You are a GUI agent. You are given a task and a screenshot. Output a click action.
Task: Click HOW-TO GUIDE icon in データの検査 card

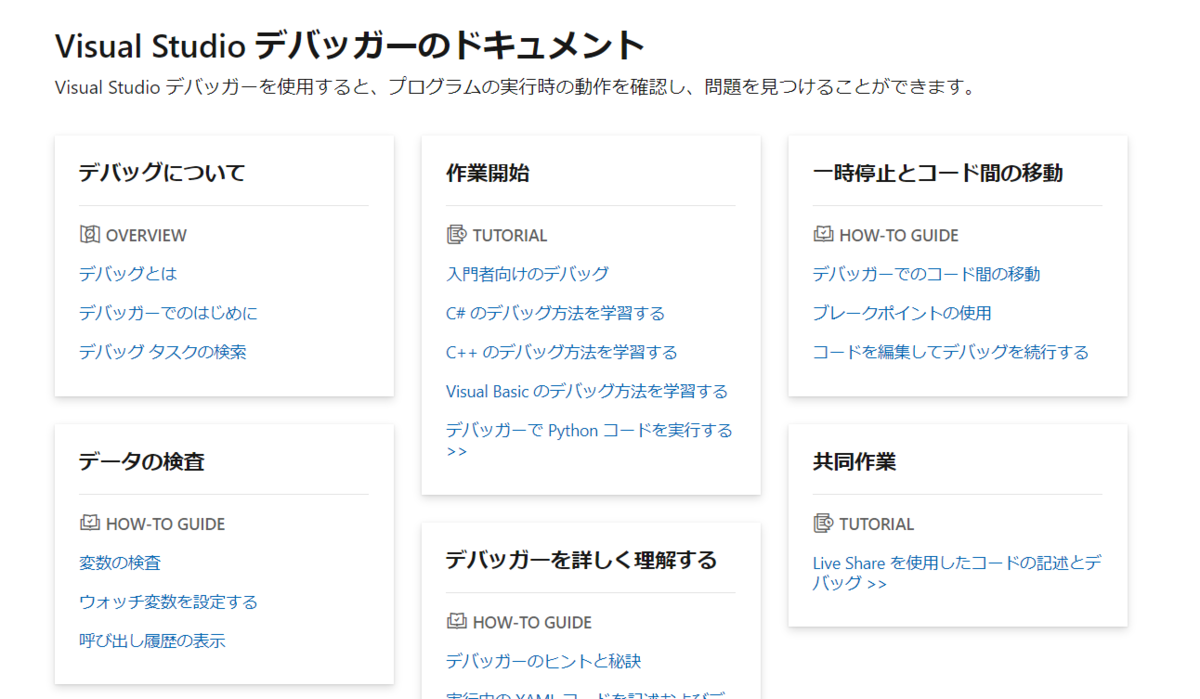coord(89,522)
